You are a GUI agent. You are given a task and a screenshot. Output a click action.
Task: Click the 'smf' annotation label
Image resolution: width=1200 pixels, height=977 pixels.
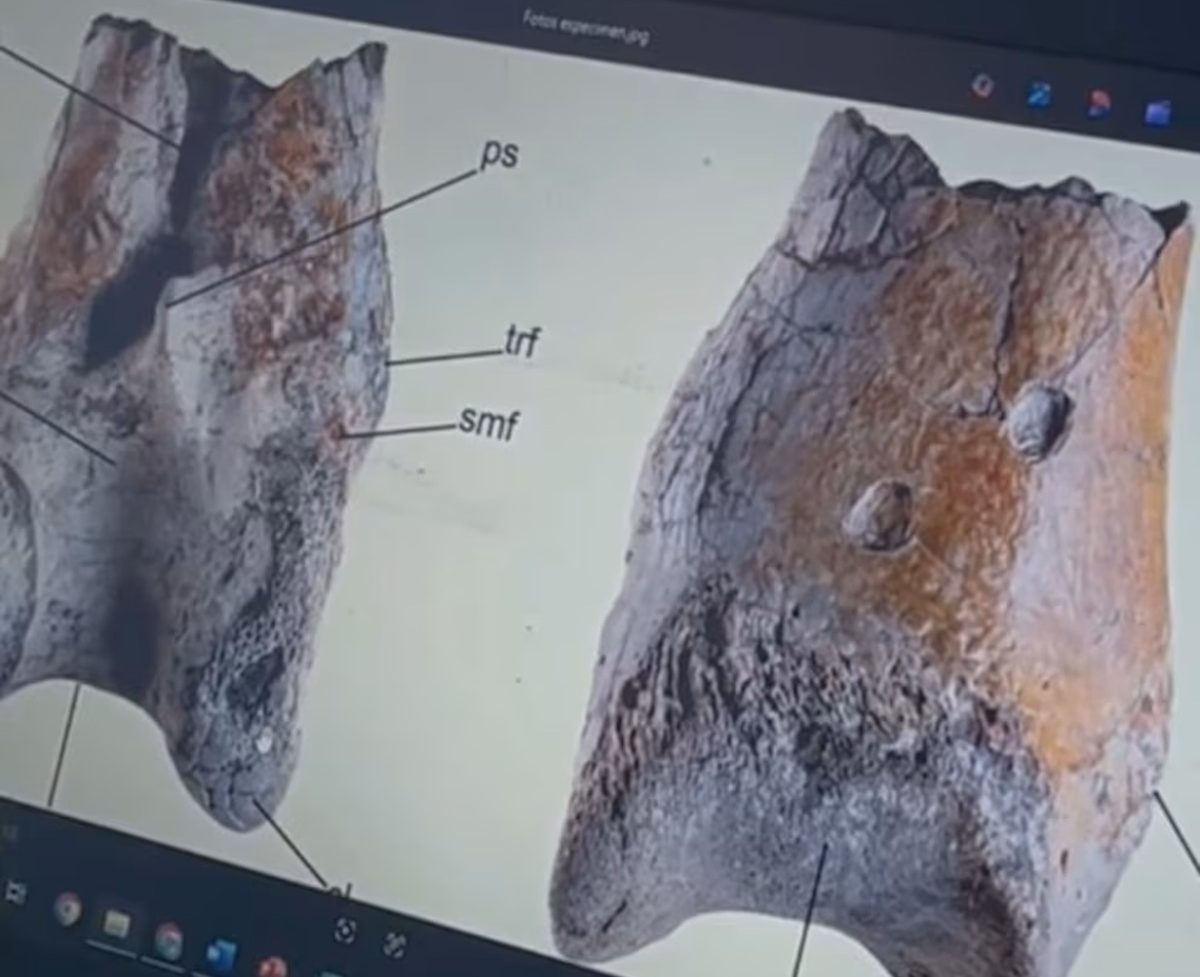click(x=489, y=424)
